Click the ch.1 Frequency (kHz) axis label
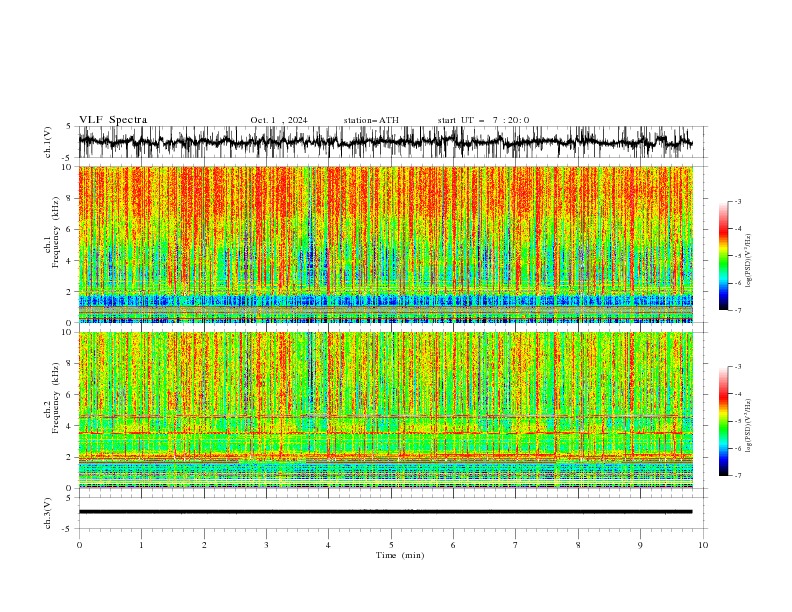The image size is (792, 612). [x=52, y=232]
